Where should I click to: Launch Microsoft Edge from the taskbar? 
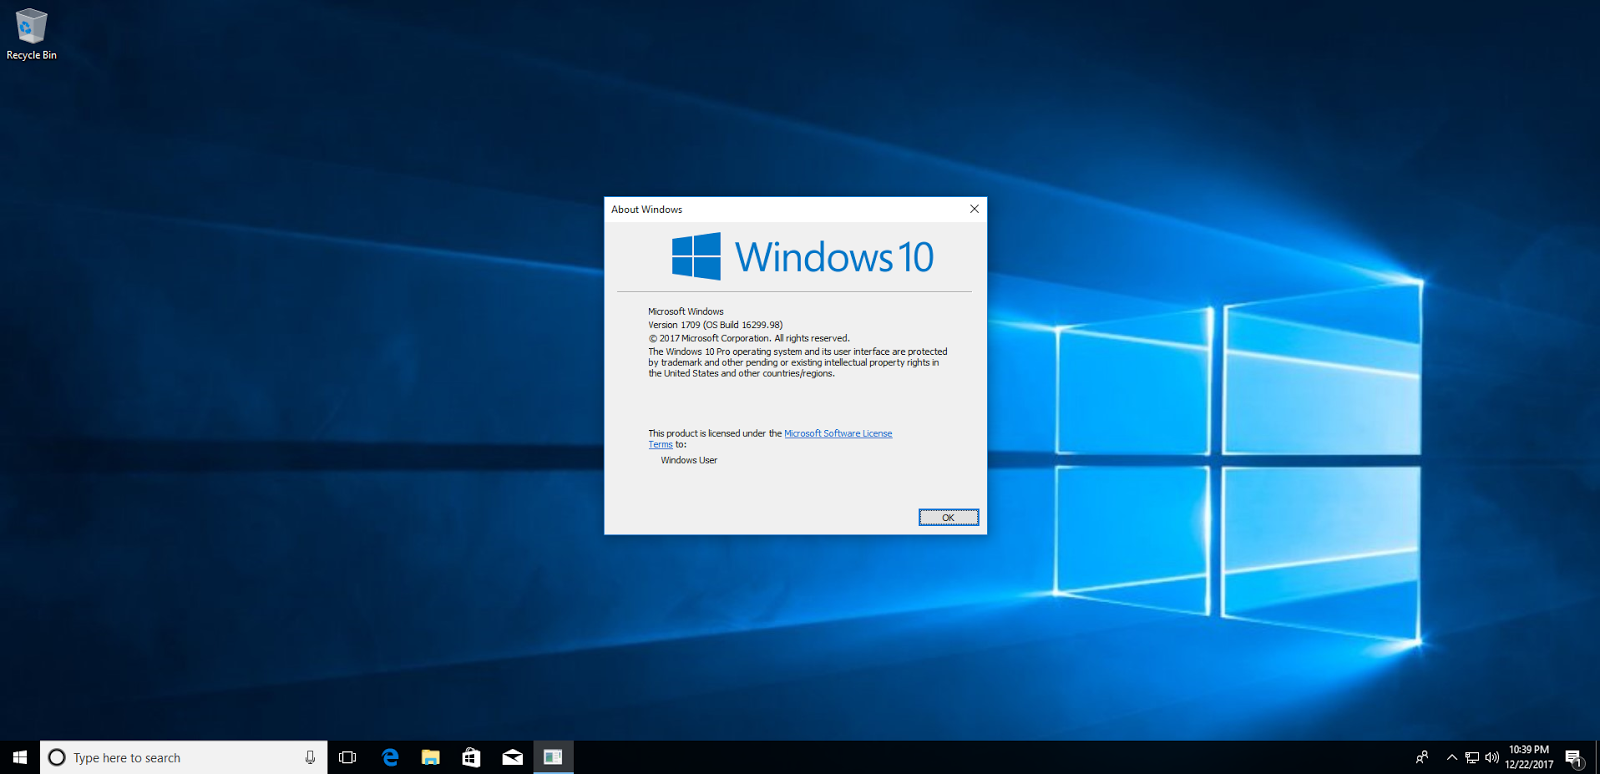(x=390, y=757)
